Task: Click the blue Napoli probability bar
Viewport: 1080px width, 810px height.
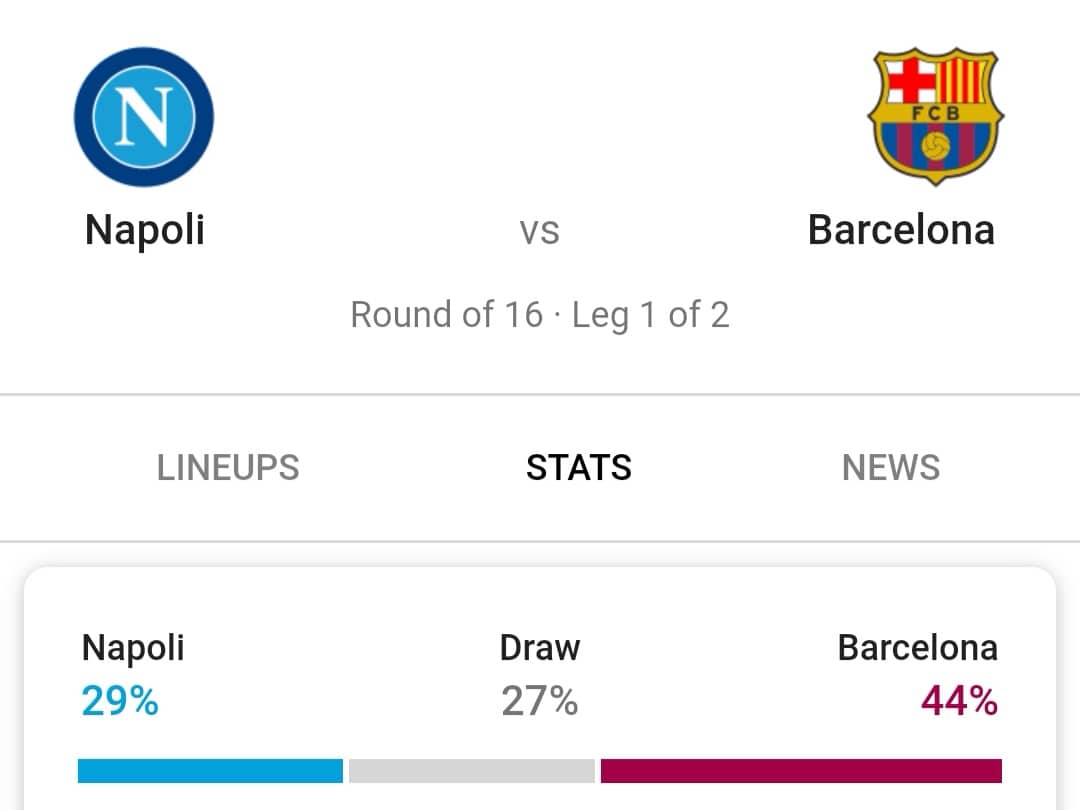Action: coord(210,771)
